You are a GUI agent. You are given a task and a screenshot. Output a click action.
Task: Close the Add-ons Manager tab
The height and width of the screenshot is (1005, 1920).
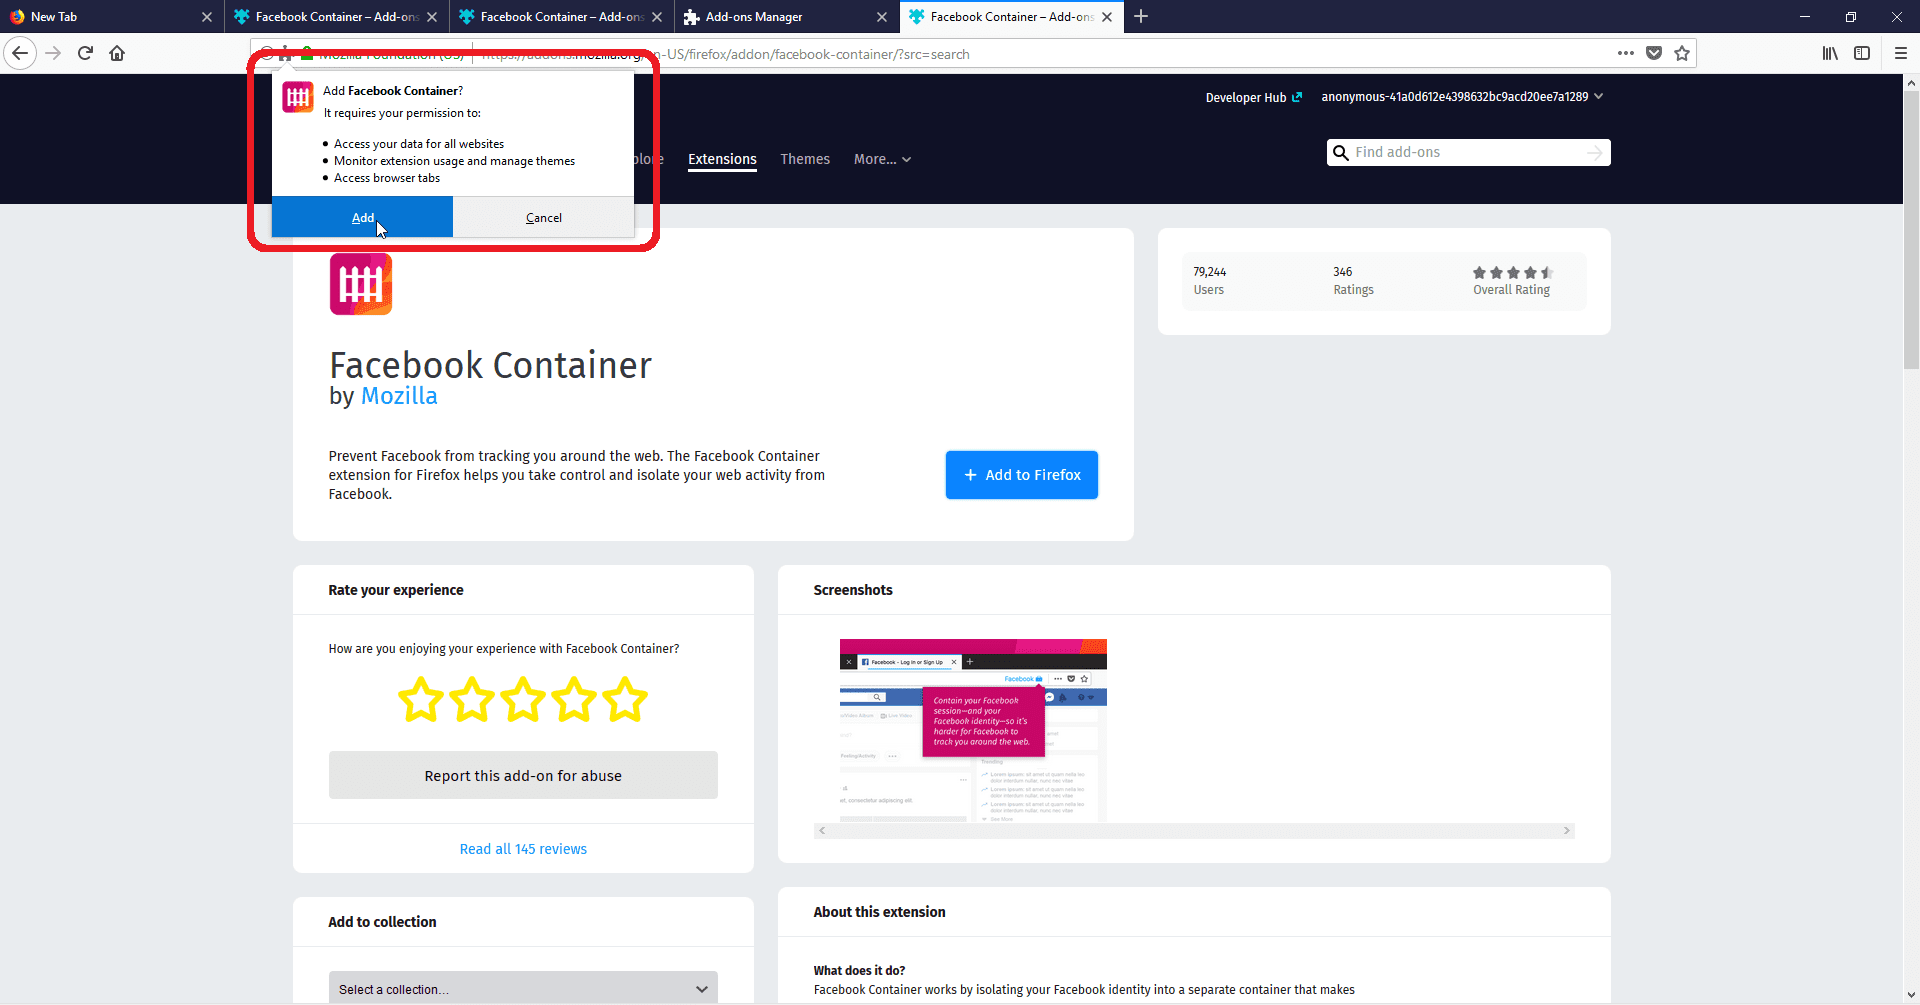coord(882,17)
